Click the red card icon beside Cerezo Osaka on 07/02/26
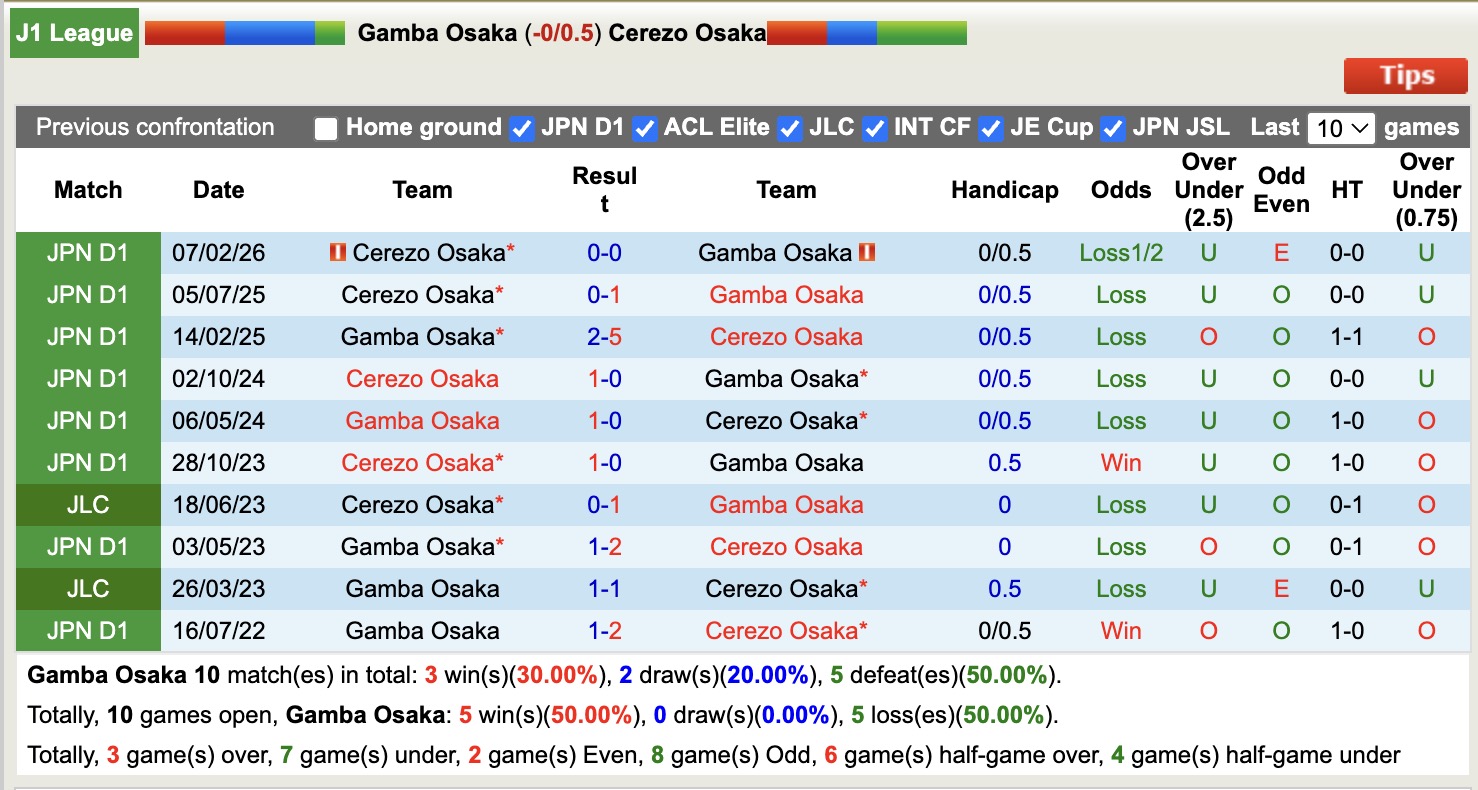The image size is (1478, 790). [336, 253]
